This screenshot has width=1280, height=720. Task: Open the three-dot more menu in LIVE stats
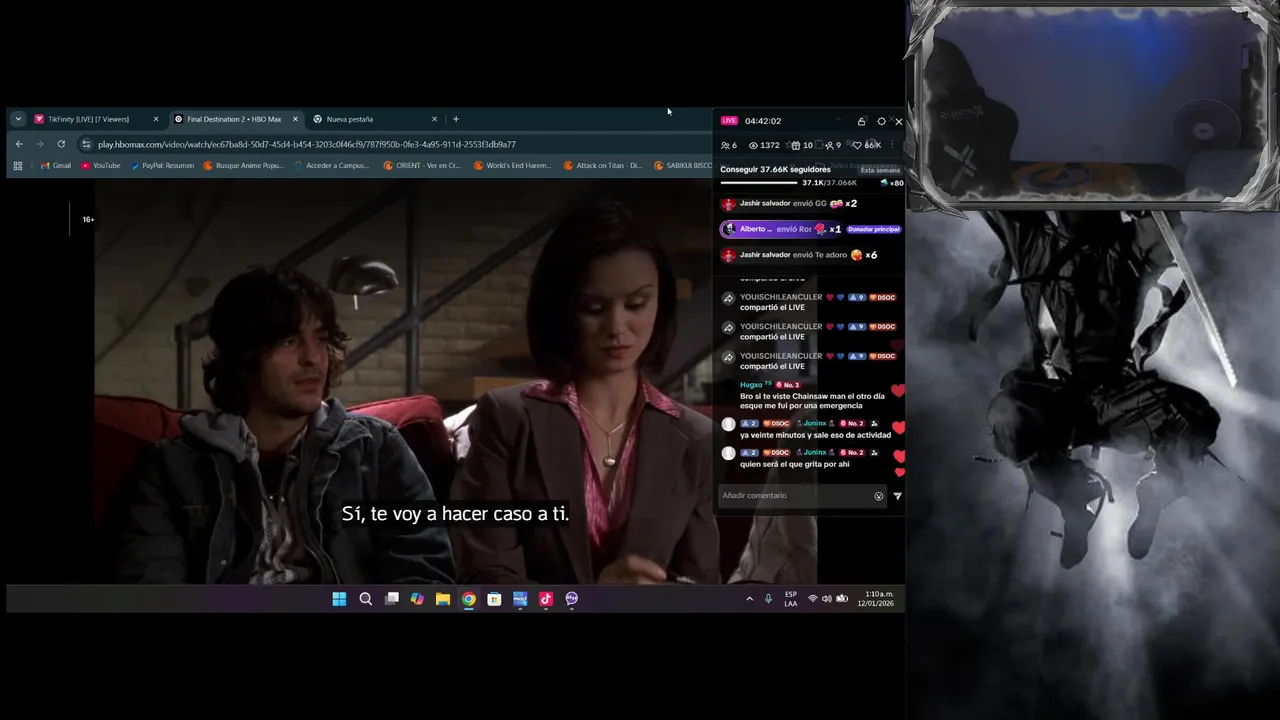[891, 145]
